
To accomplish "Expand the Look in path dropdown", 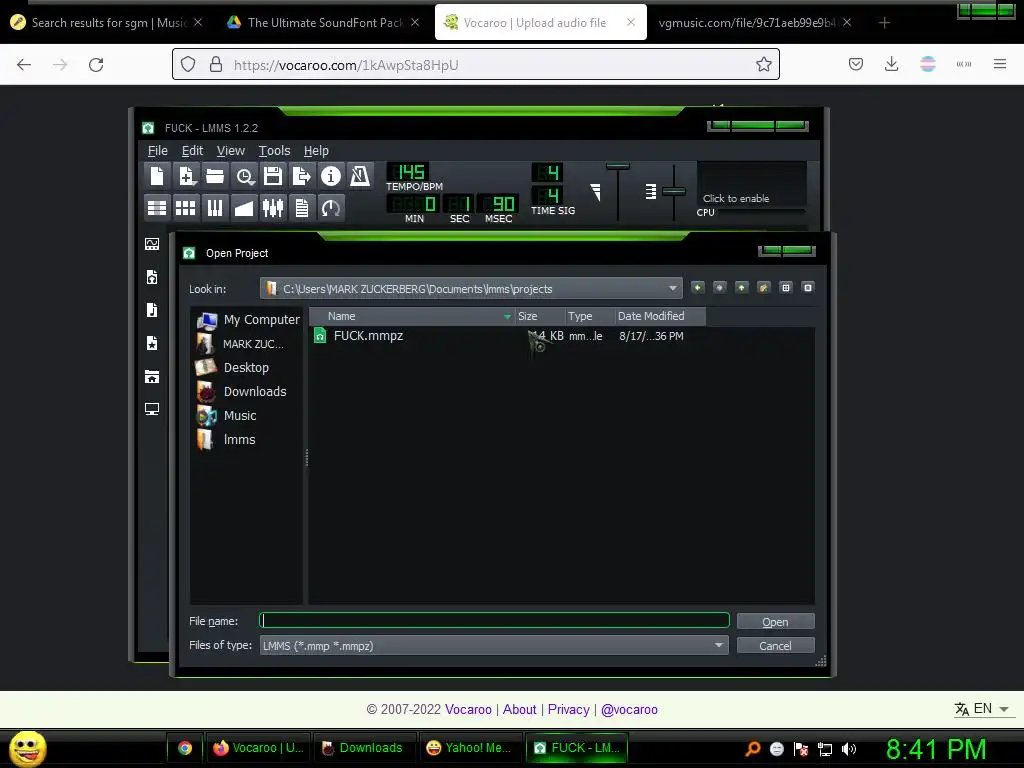I will point(673,288).
